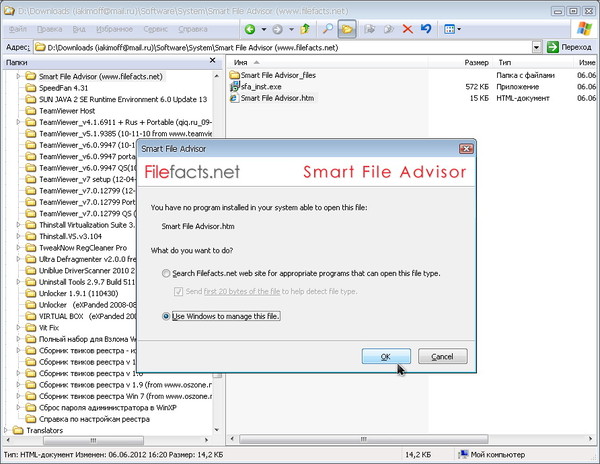Click the Filefacts.net logo in dialog
Viewport: 600px width, 464px height.
pyautogui.click(x=192, y=172)
